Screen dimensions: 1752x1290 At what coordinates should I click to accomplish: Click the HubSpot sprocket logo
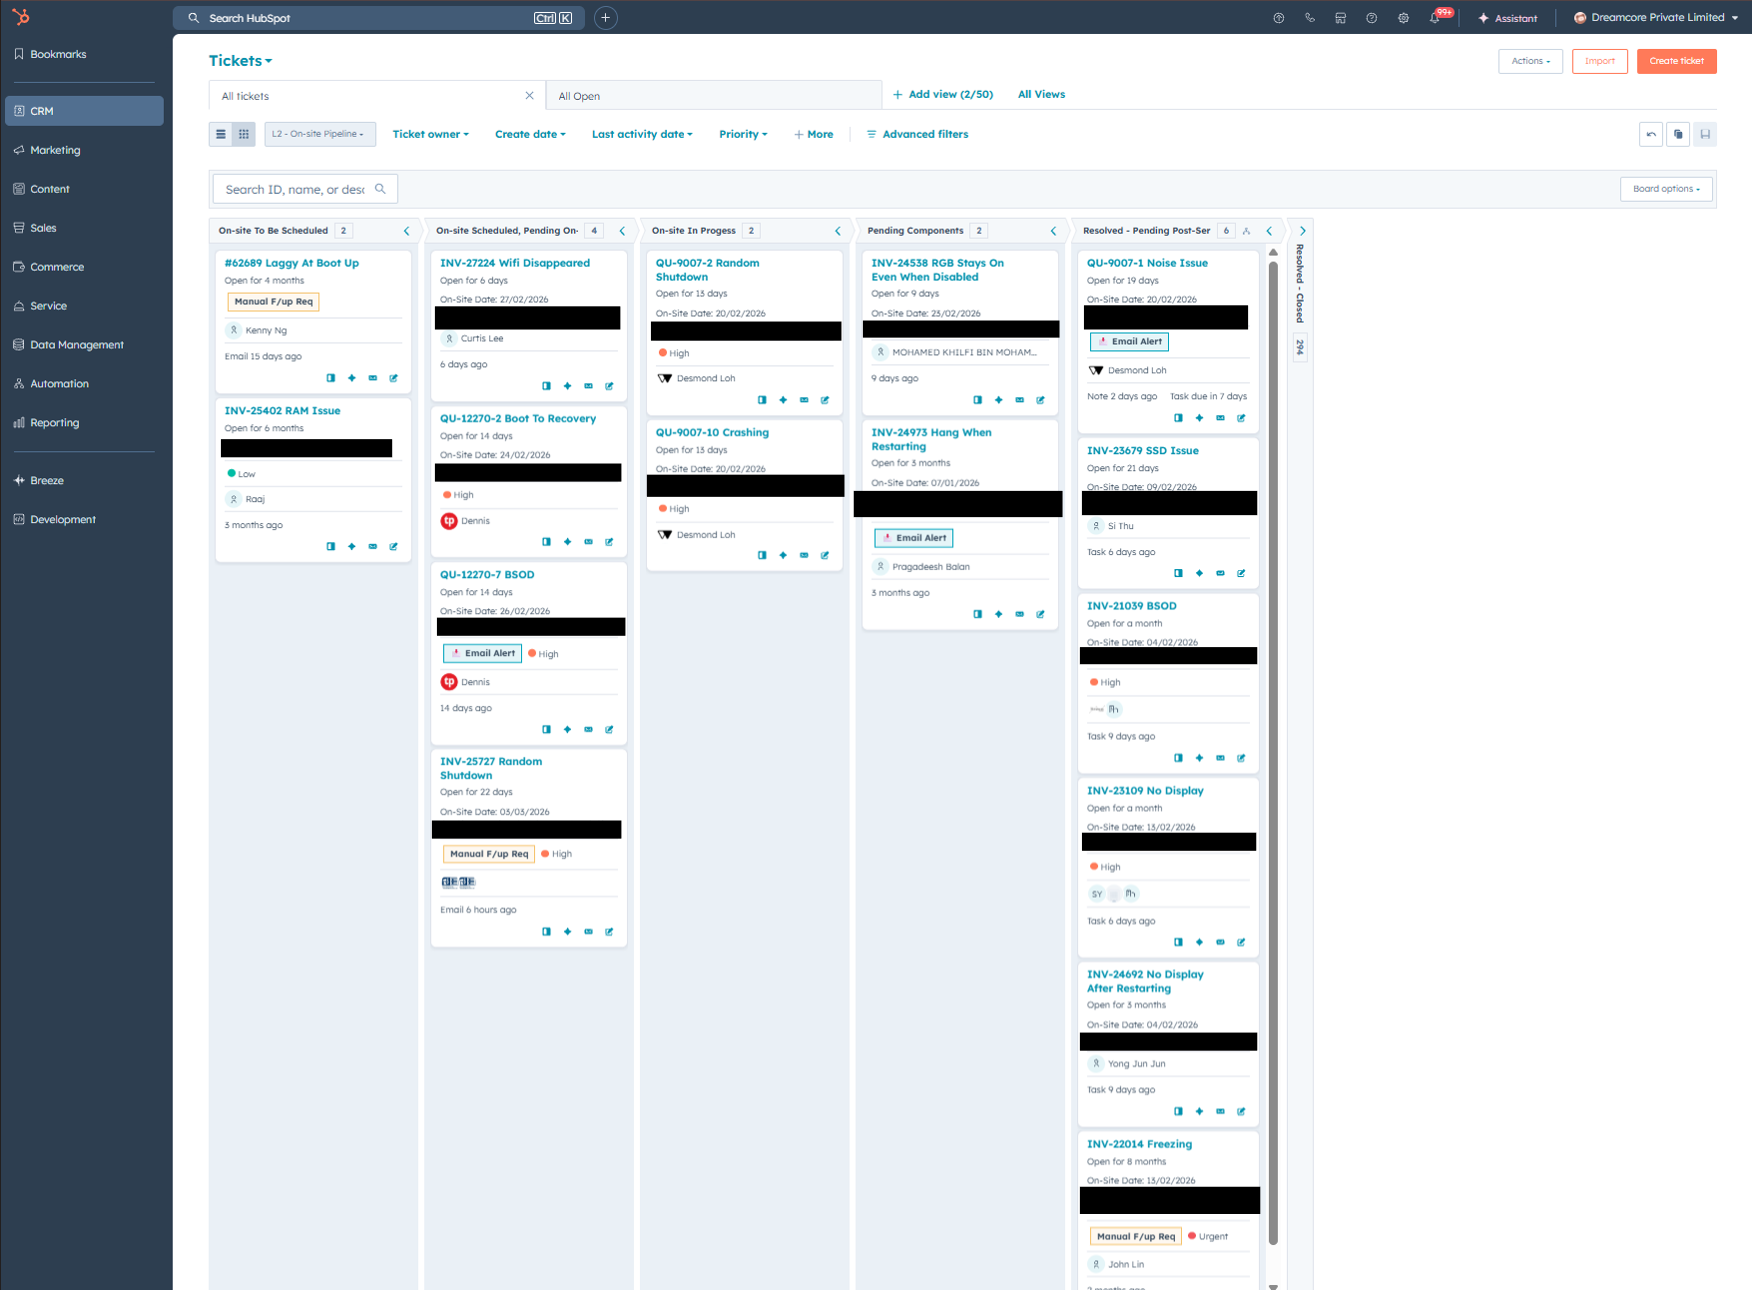click(x=21, y=17)
